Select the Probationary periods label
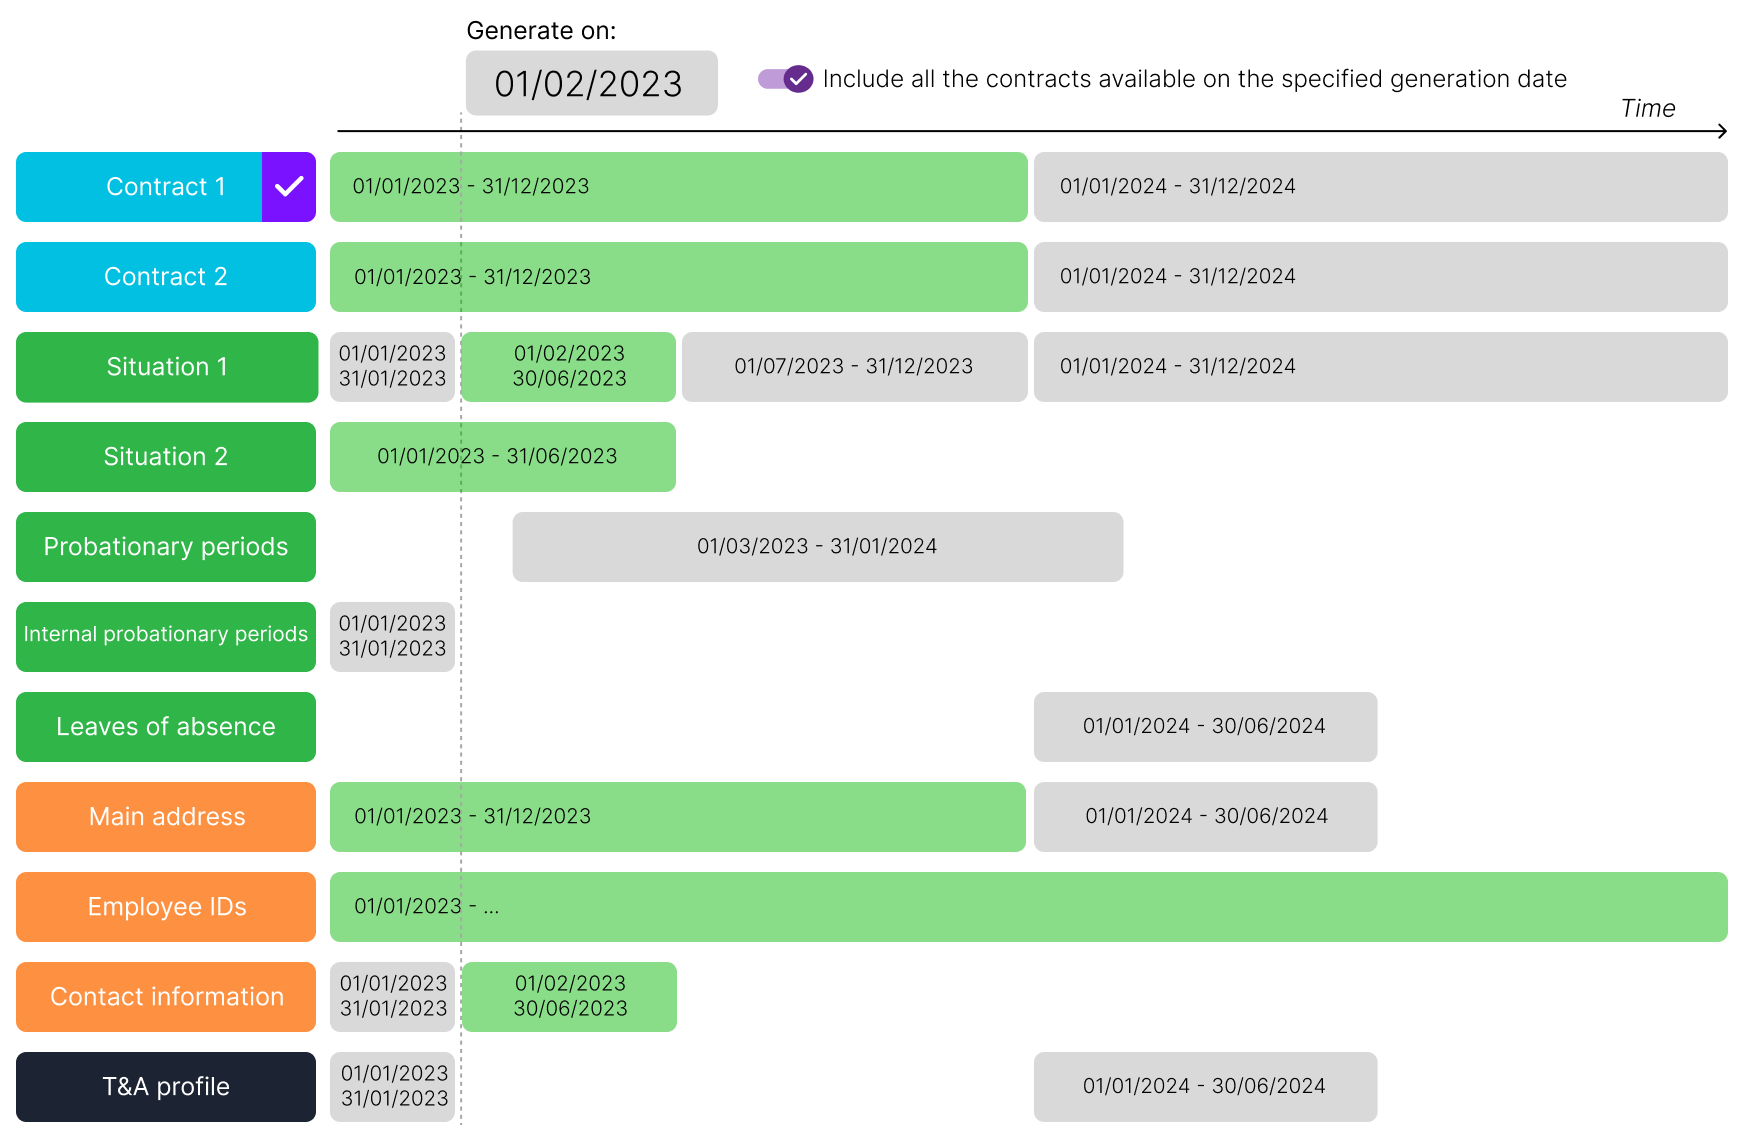The image size is (1749, 1138). pyautogui.click(x=166, y=547)
